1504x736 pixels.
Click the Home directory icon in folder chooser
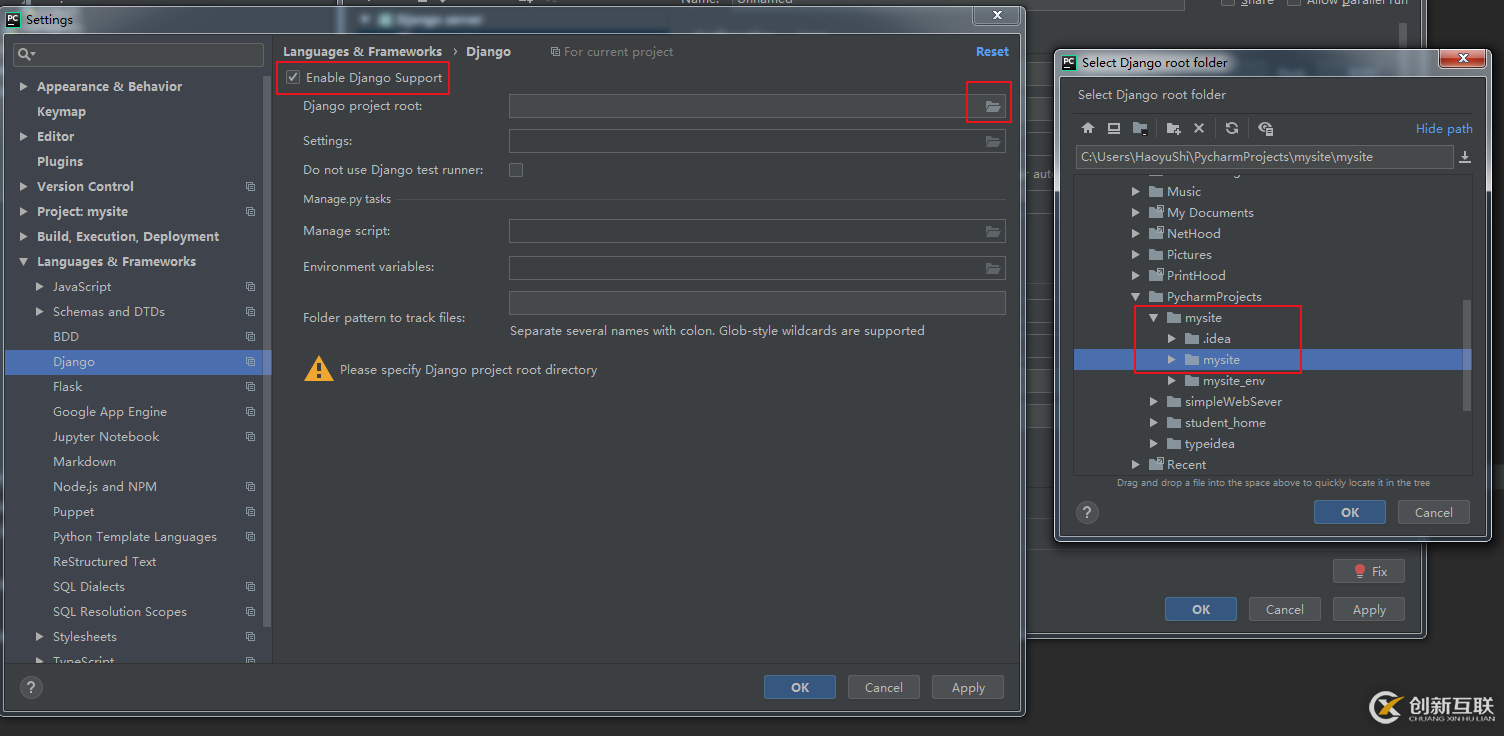click(1088, 128)
